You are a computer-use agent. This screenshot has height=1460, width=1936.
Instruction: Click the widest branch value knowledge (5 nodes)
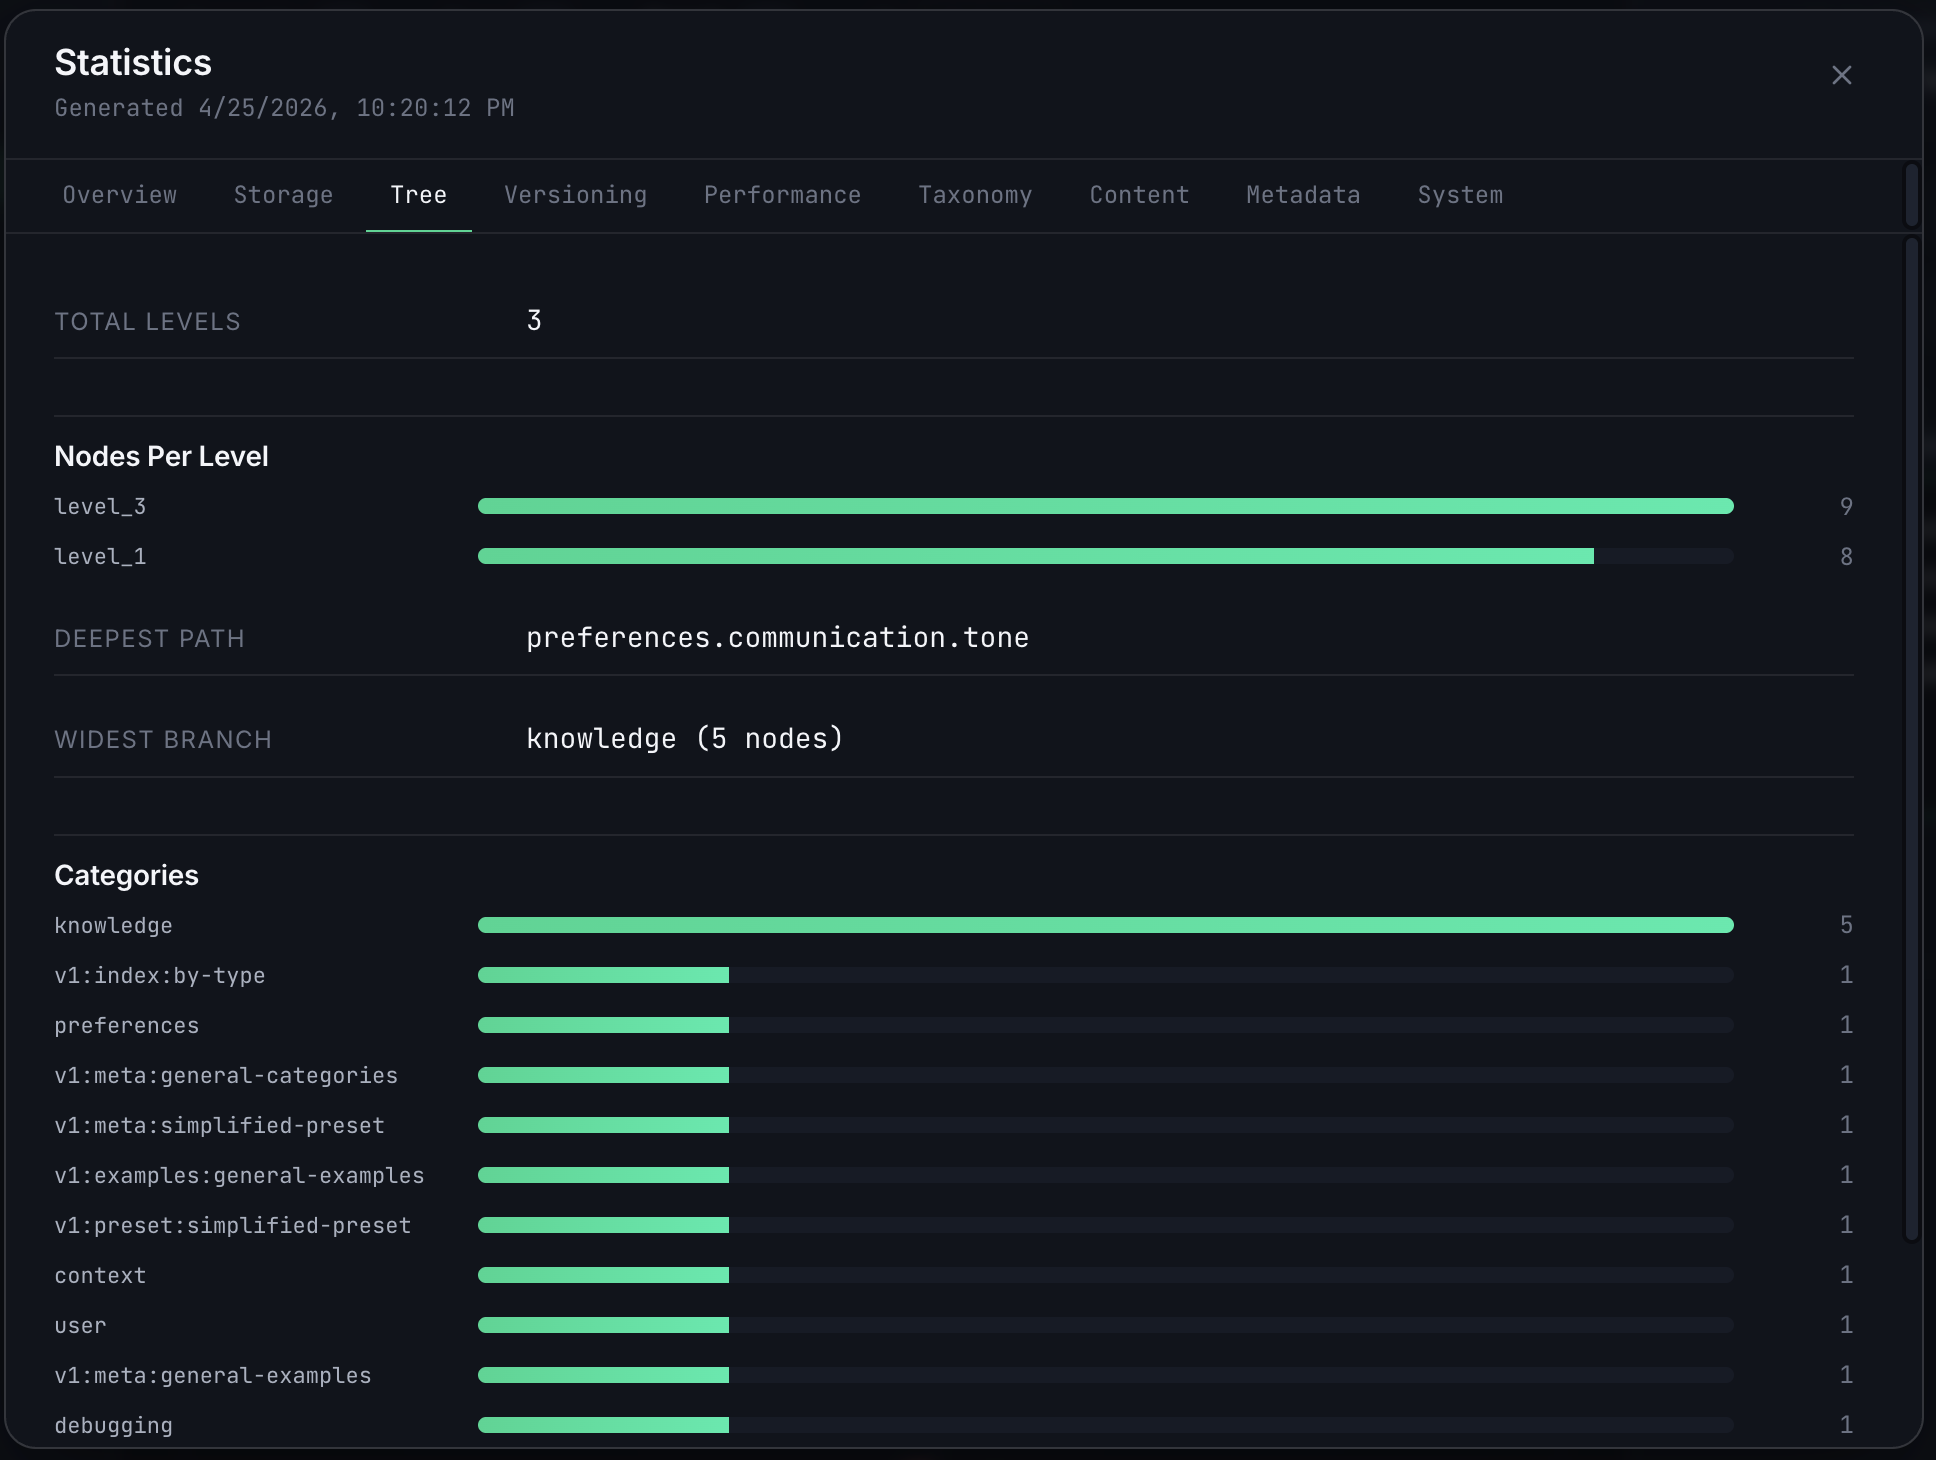tap(685, 739)
